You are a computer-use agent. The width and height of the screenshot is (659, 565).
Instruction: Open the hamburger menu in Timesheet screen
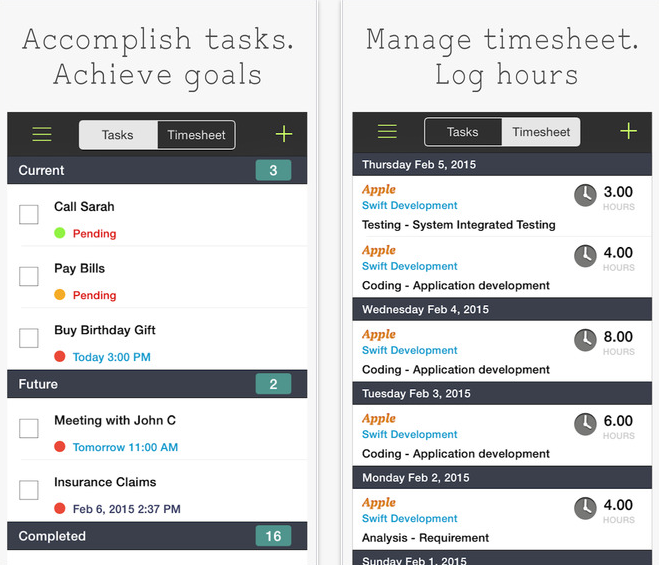click(x=387, y=132)
